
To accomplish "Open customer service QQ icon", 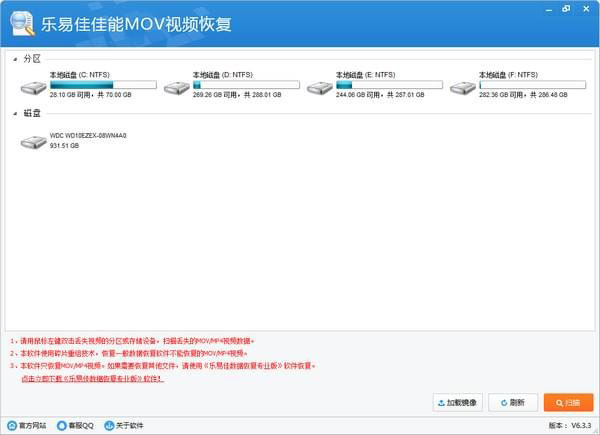I will click(62, 425).
